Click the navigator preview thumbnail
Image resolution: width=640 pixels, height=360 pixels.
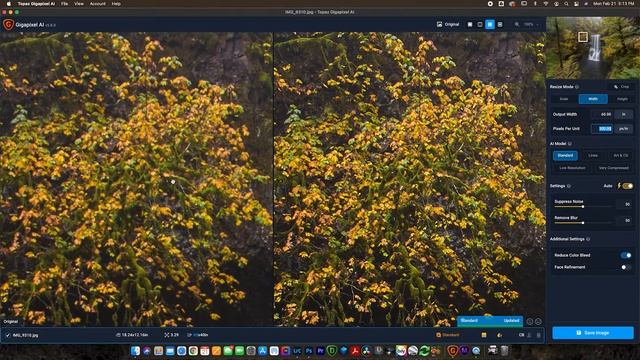593,48
